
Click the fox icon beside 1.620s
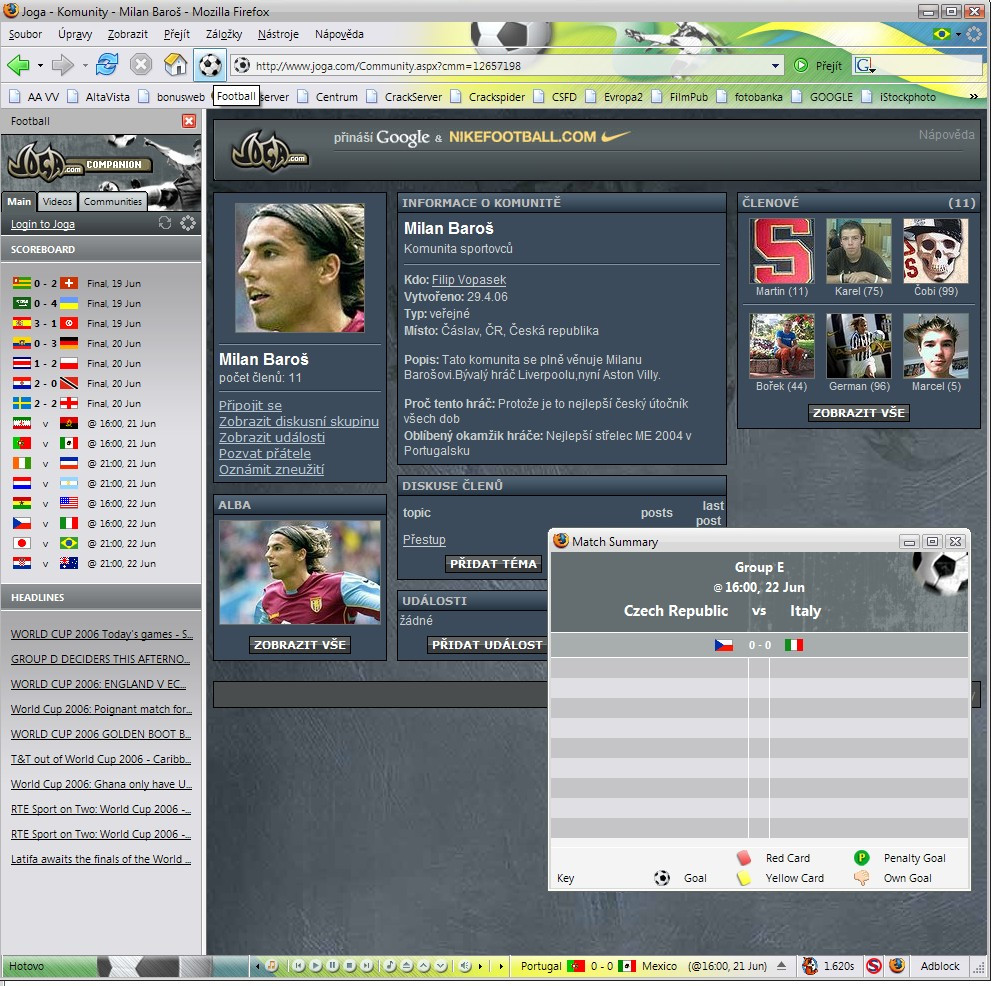(809, 966)
